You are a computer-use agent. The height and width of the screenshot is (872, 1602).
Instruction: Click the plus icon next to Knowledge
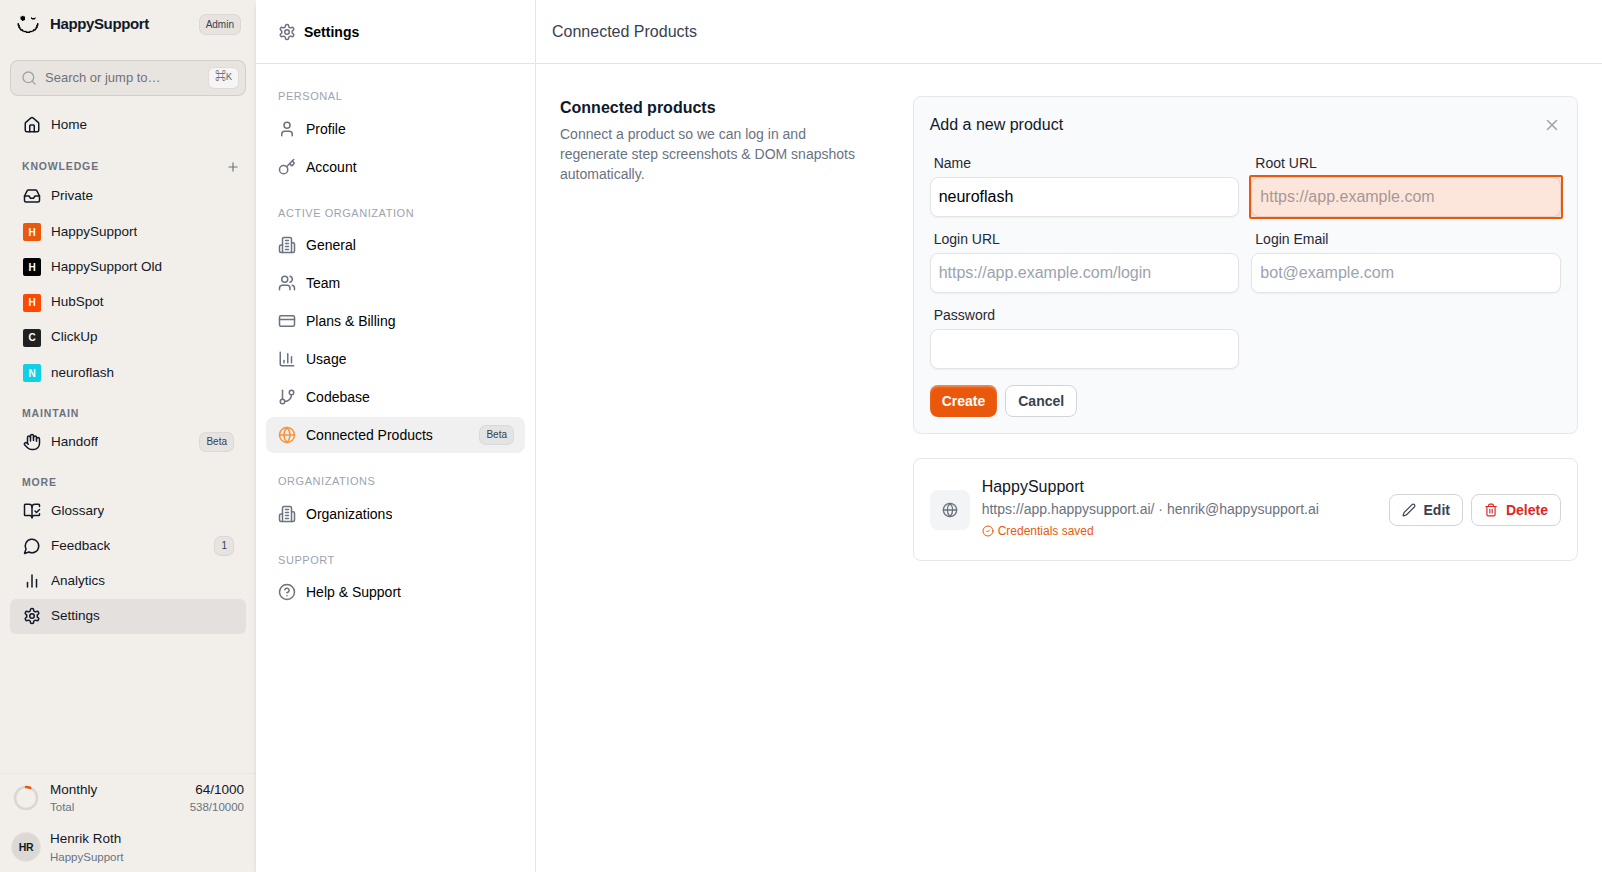click(x=233, y=167)
